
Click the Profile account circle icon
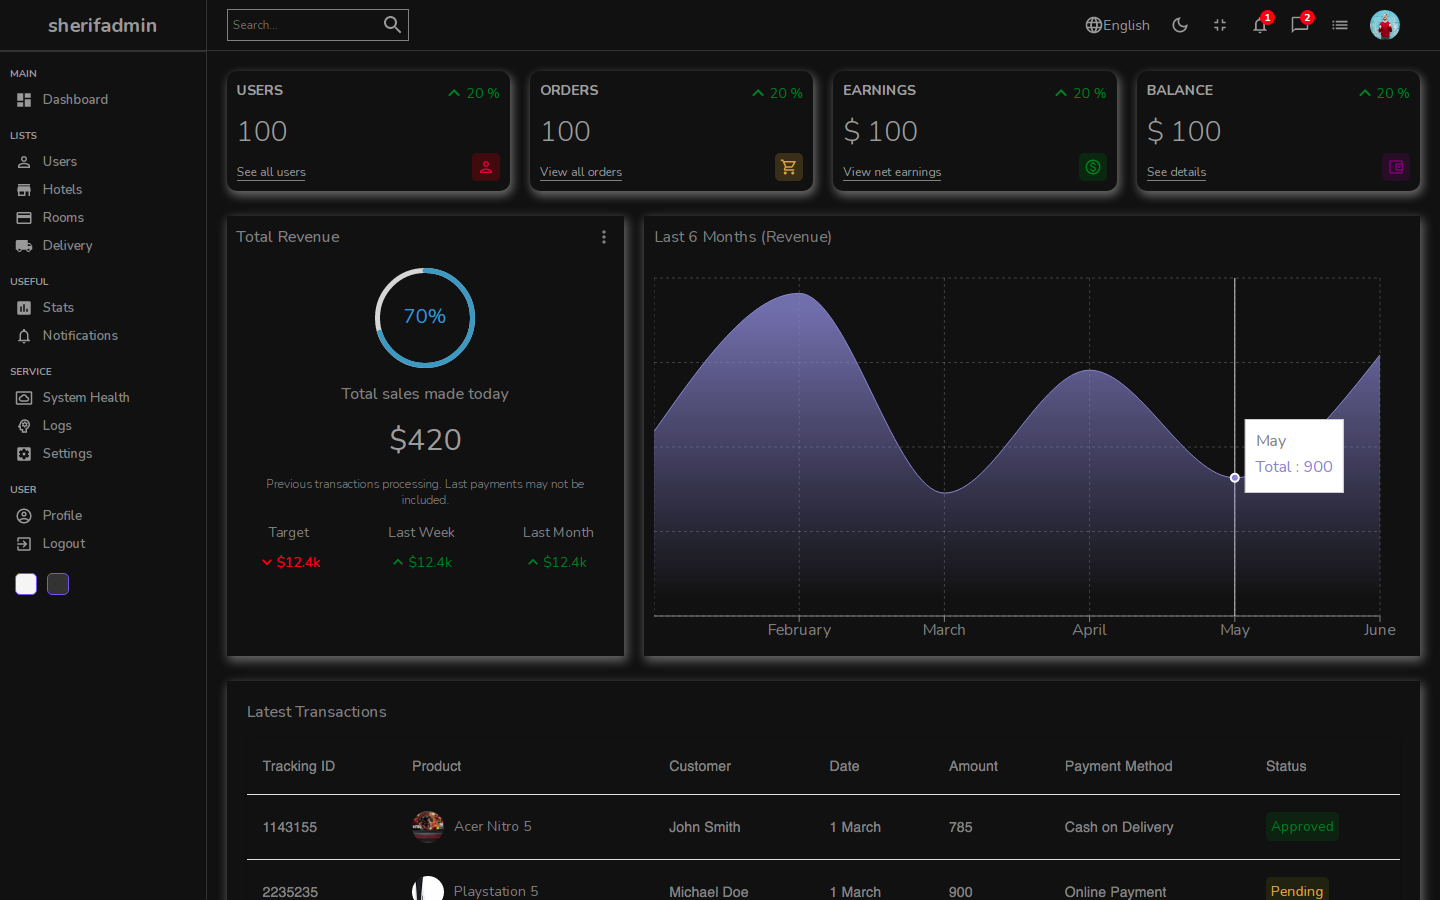pyautogui.click(x=24, y=516)
